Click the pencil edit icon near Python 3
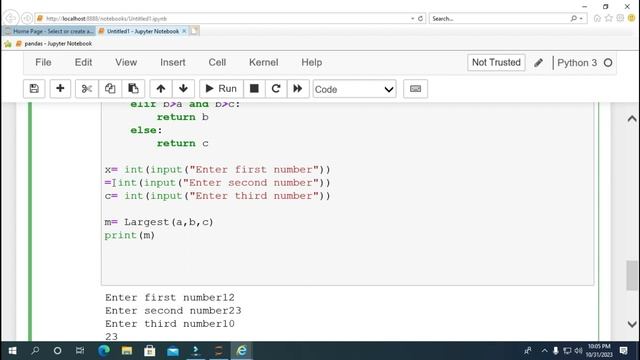 (538, 63)
